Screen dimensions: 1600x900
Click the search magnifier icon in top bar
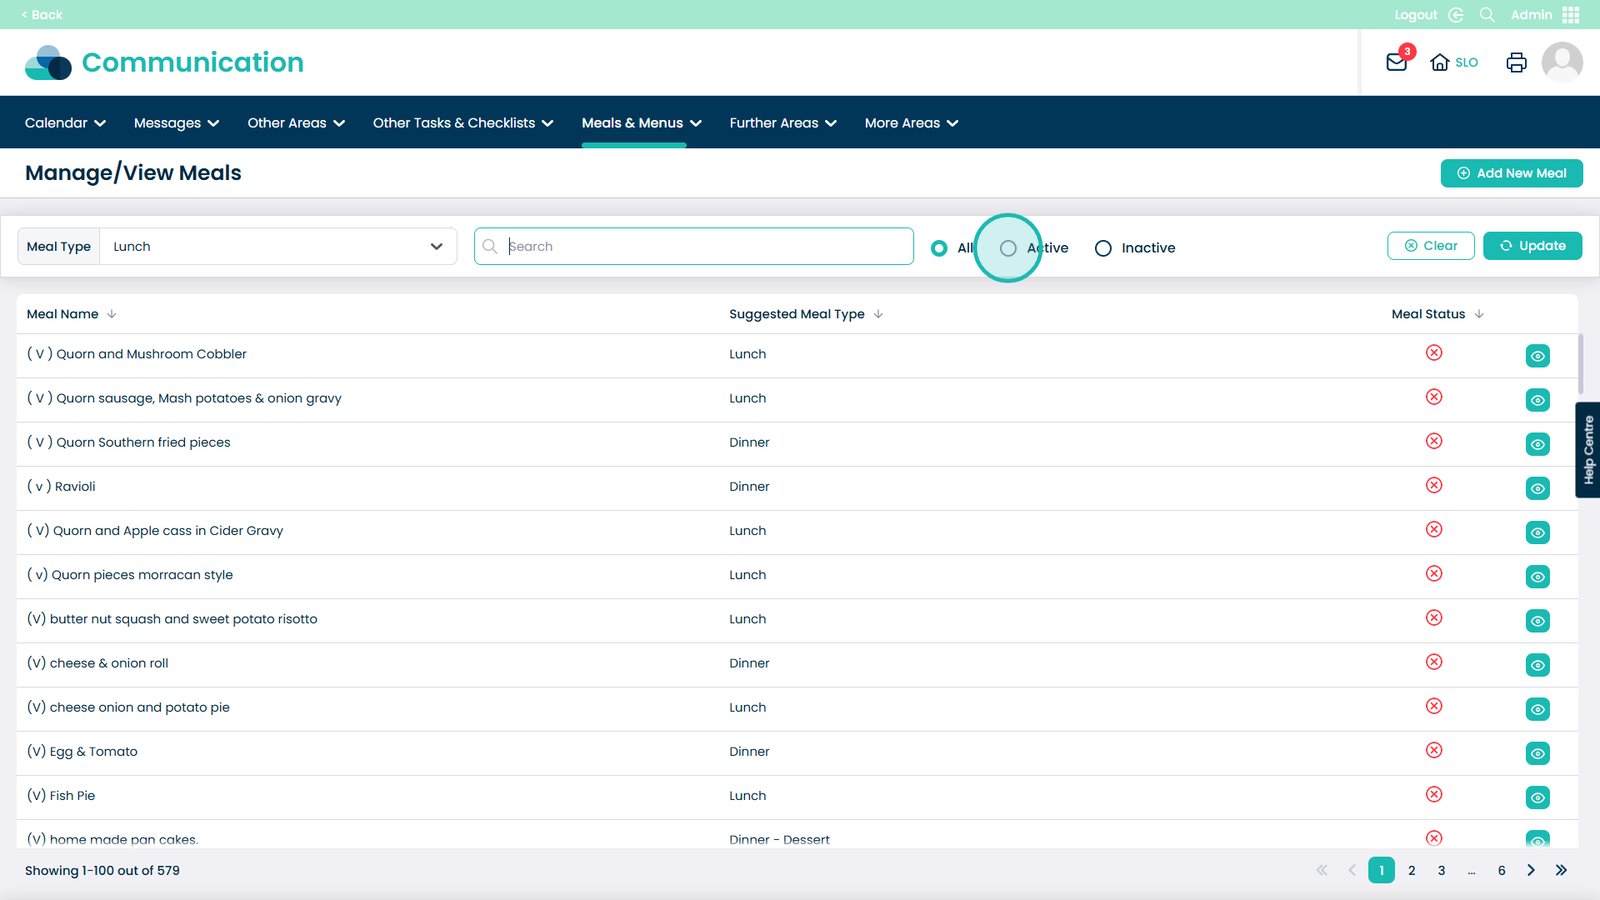[1487, 15]
